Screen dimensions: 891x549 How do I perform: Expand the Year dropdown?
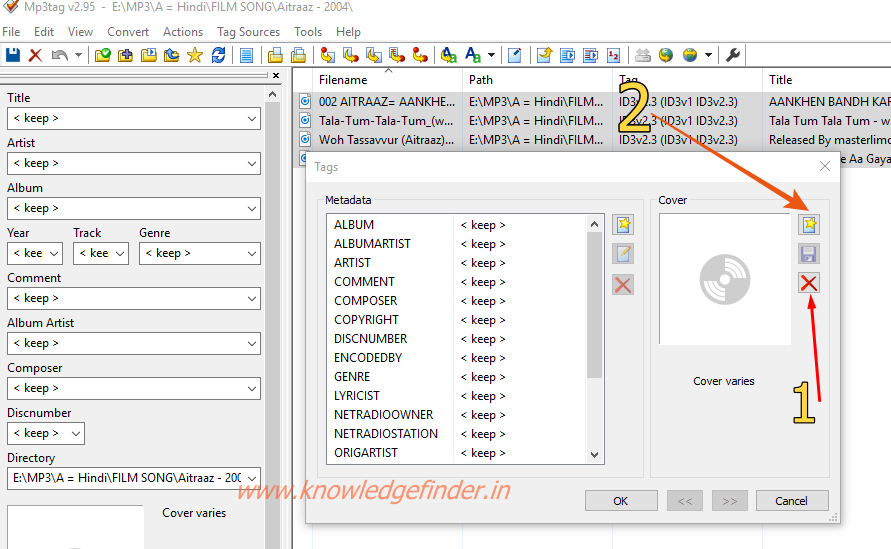click(x=54, y=253)
